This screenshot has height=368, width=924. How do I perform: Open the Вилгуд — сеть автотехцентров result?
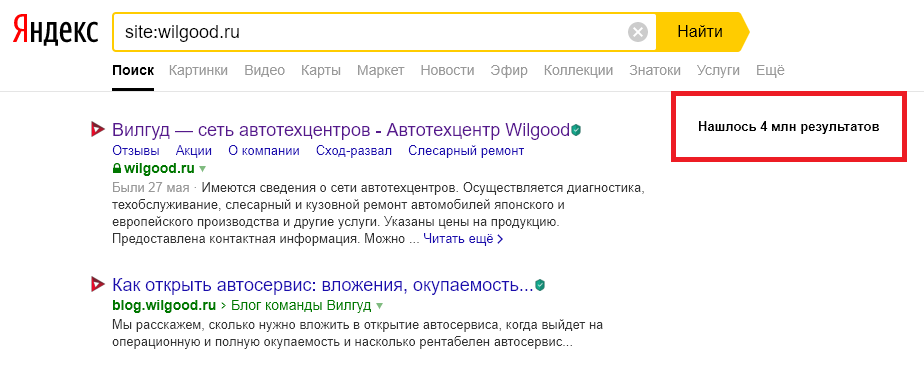341,129
